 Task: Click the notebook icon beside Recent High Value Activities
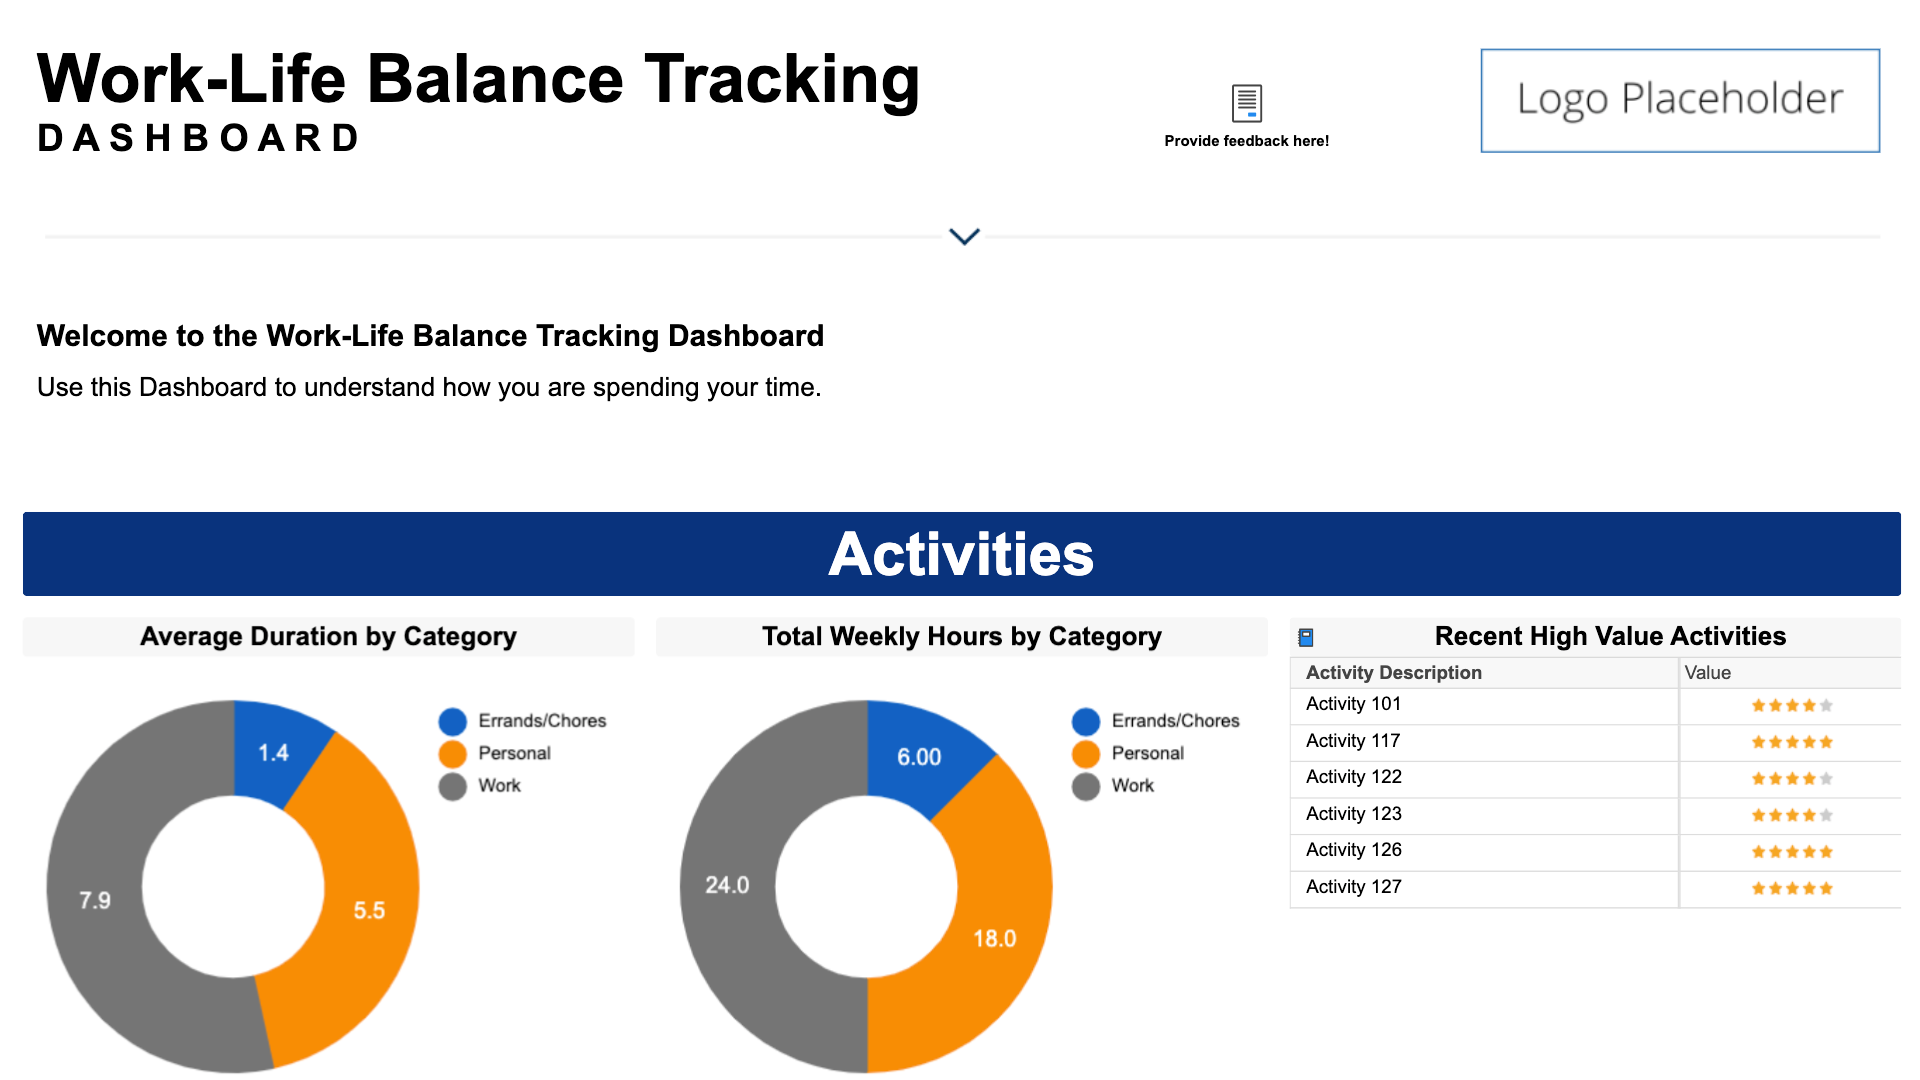pos(1305,637)
